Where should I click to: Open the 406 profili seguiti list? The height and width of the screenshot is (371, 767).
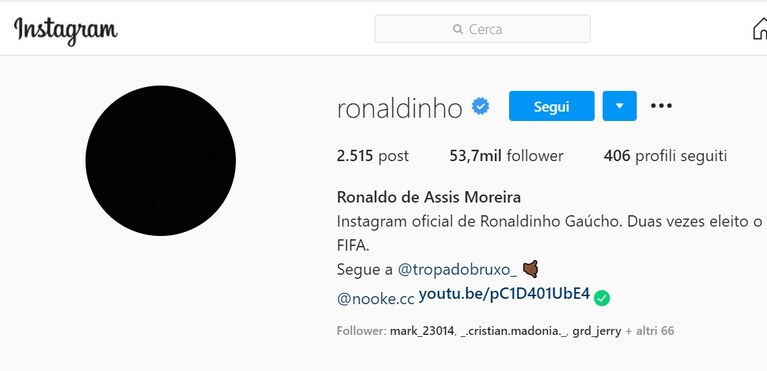tap(665, 156)
